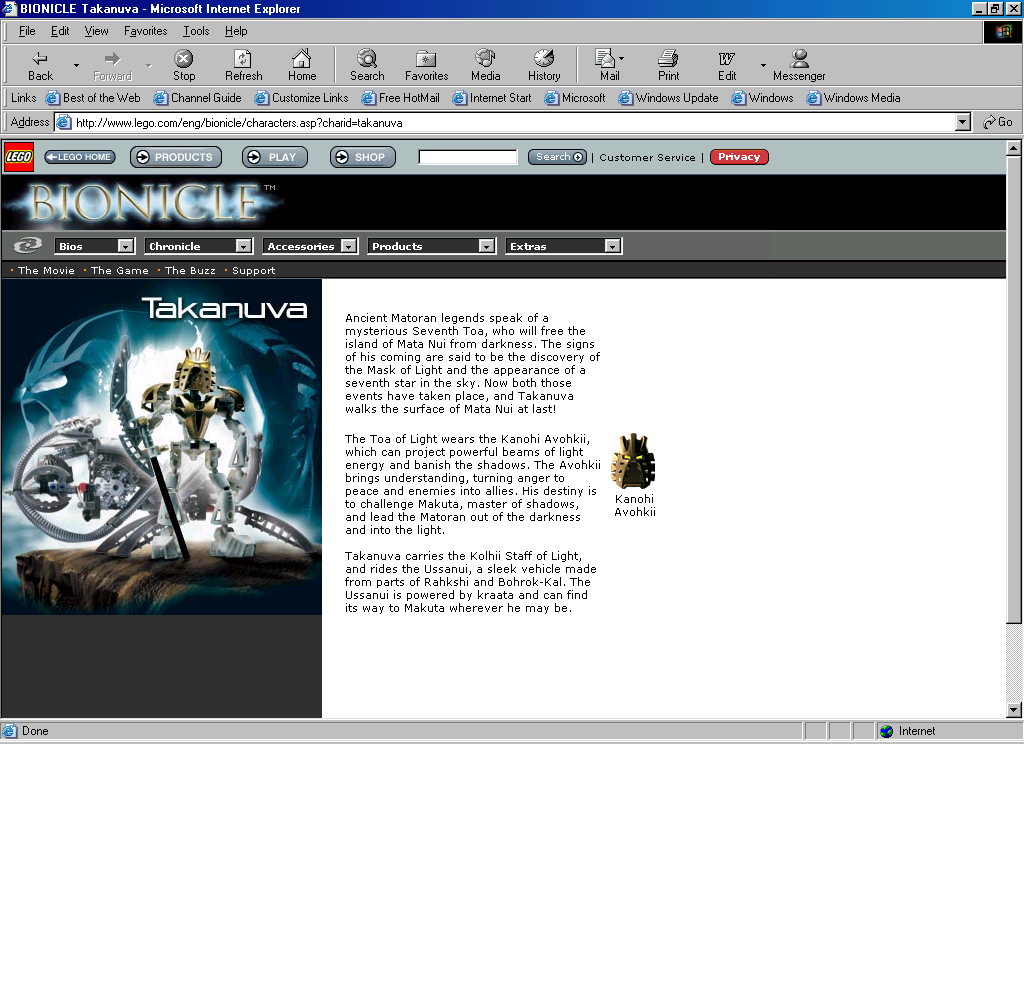Open The Game link
Image resolution: width=1024 pixels, height=1000 pixels.
point(120,270)
